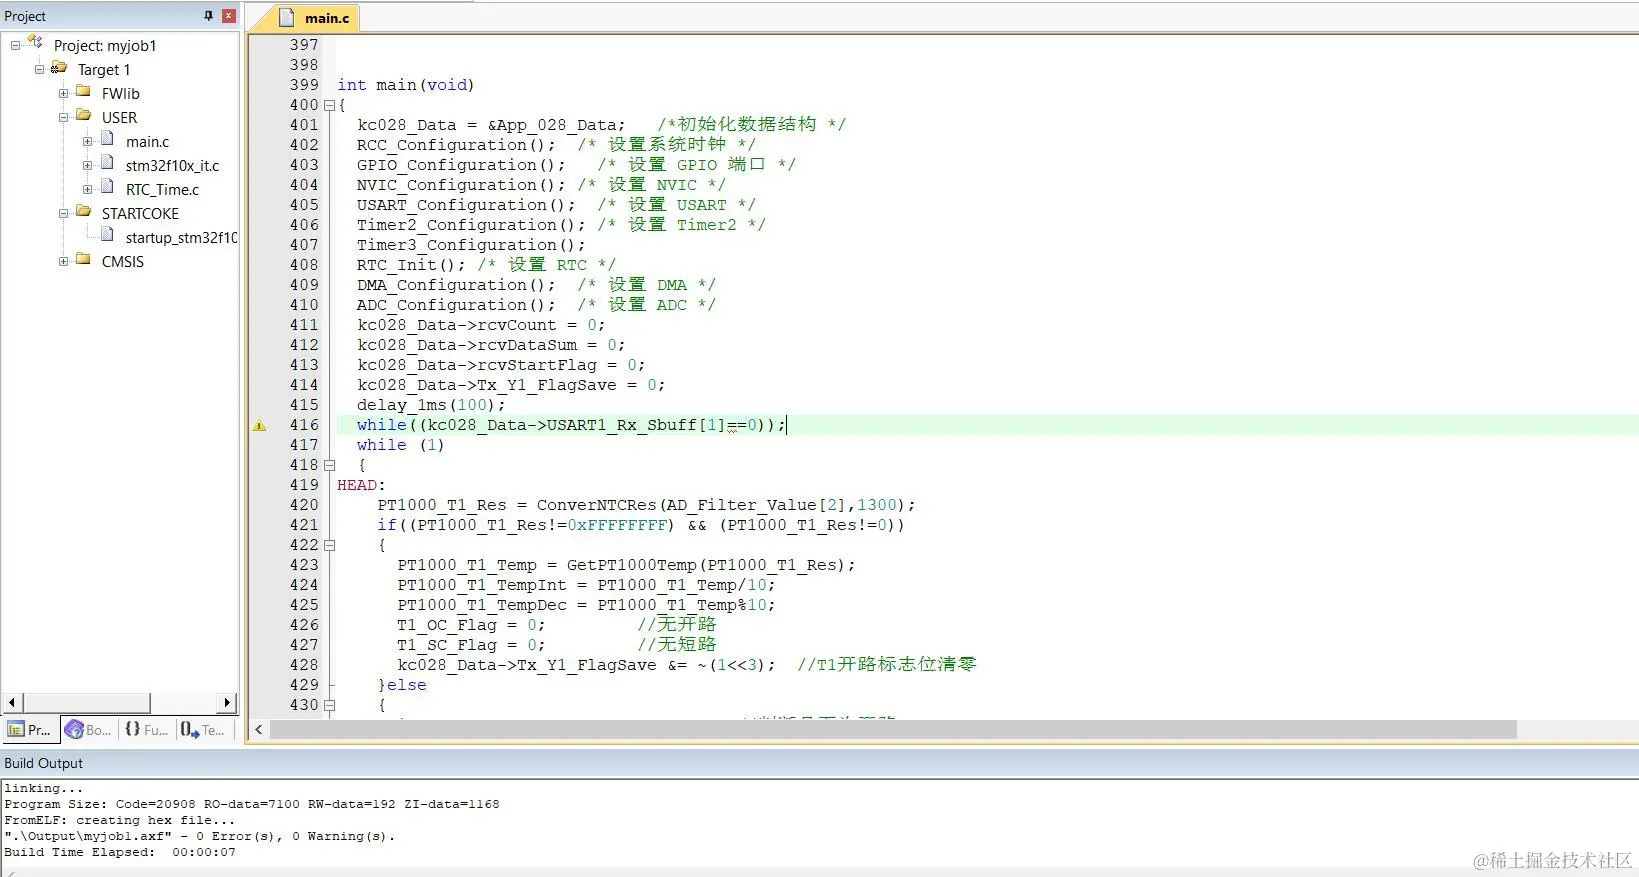The image size is (1639, 877).
Task: Collapse the STARTCOKE folder group
Action: click(63, 213)
